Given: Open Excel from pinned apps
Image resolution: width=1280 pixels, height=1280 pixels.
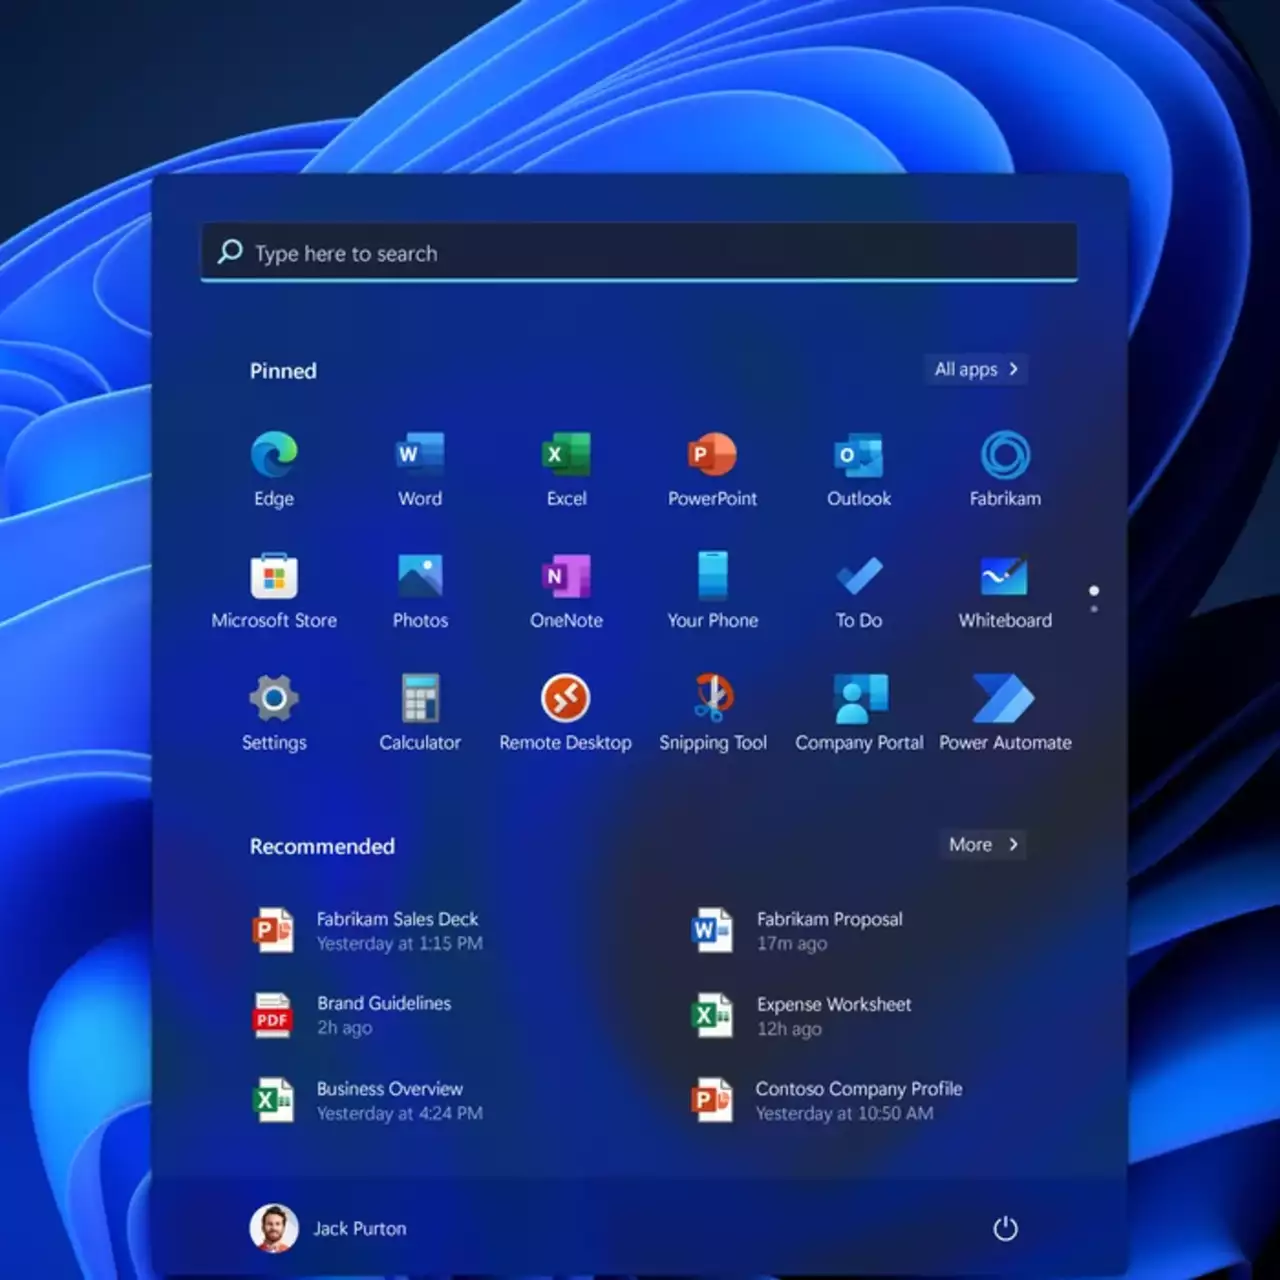Looking at the screenshot, I should 566,469.
